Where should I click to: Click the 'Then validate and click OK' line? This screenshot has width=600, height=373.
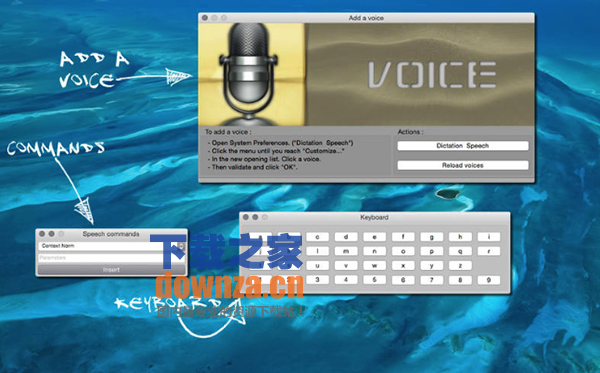pyautogui.click(x=253, y=167)
